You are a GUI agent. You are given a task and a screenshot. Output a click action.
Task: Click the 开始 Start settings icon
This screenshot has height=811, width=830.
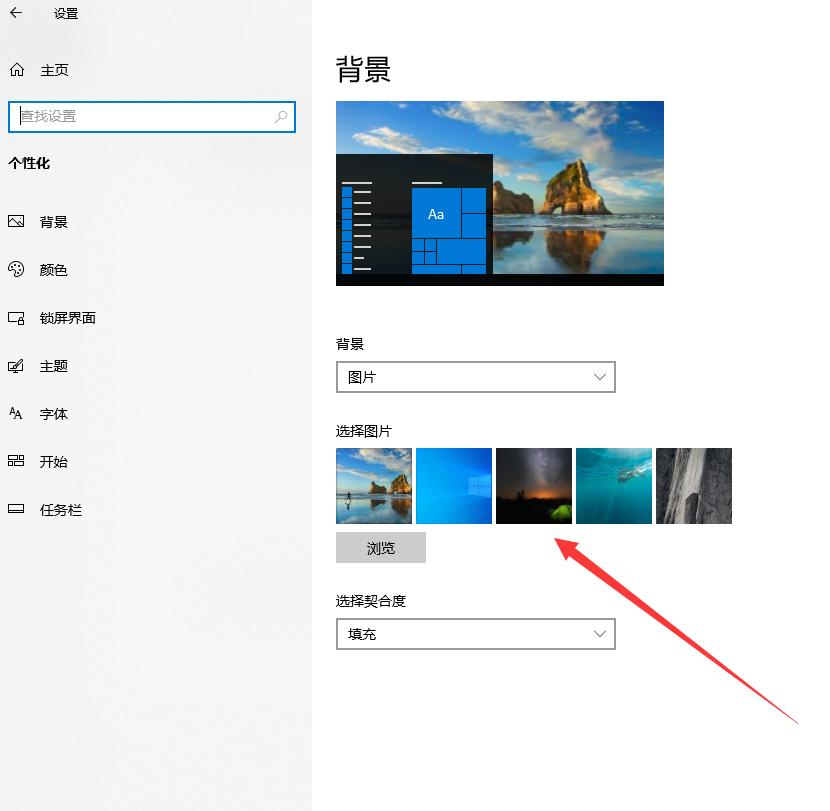pos(15,461)
